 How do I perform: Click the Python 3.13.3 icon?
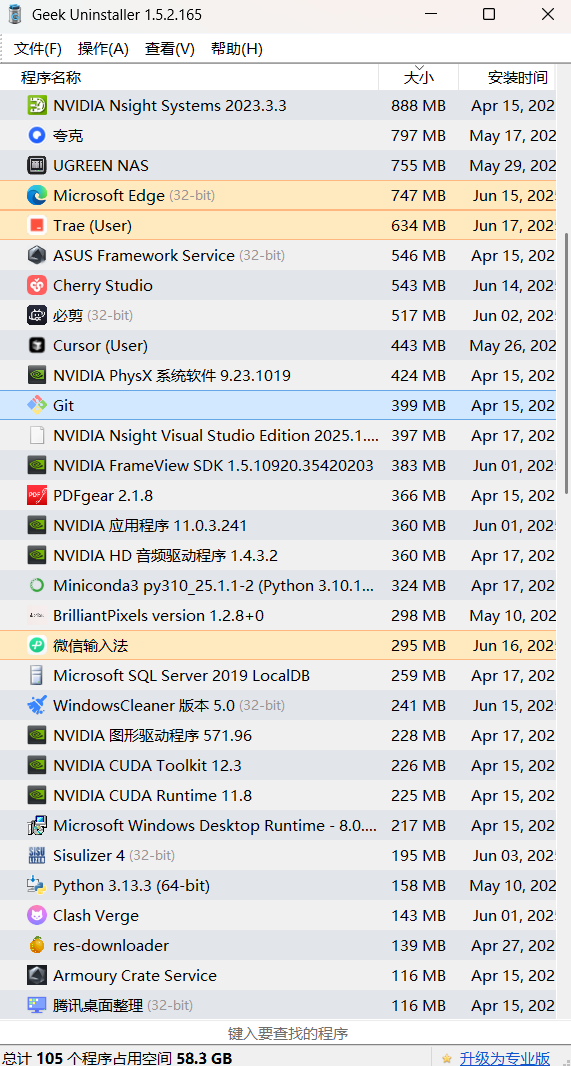pos(37,885)
